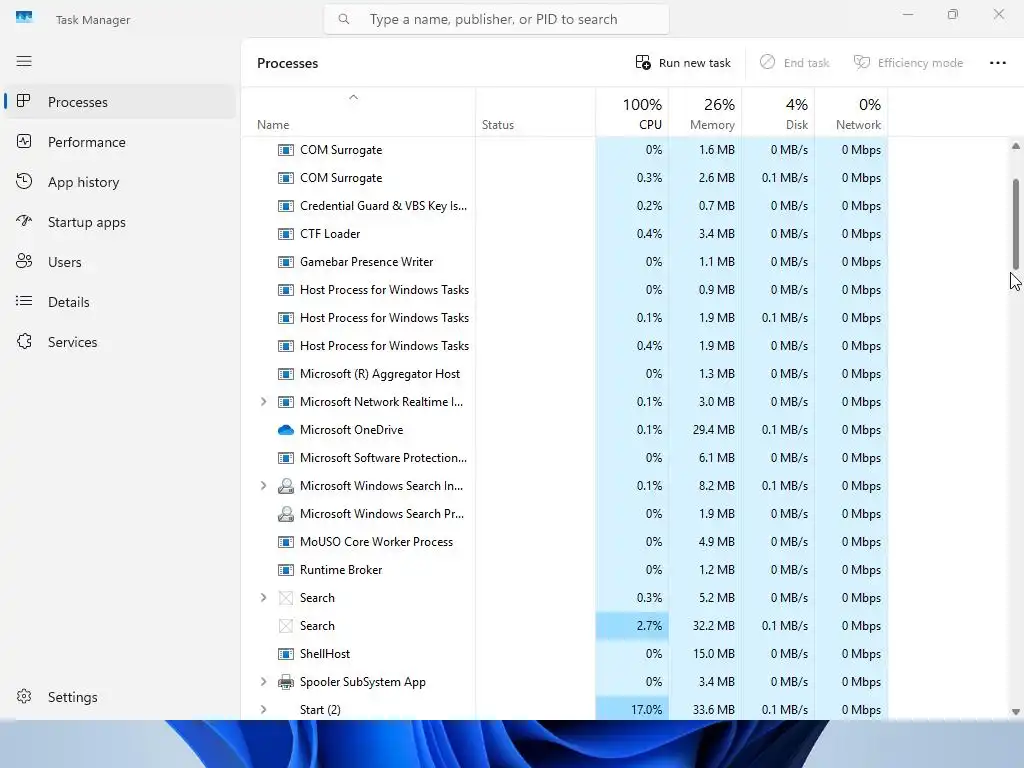Click the Run new task icon
Viewport: 1024px width, 768px height.
(643, 62)
